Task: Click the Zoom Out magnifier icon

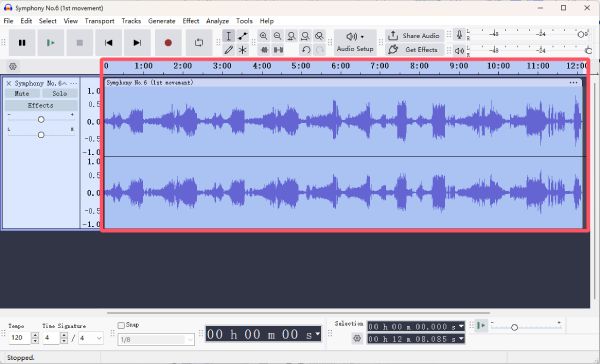Action: 277,36
